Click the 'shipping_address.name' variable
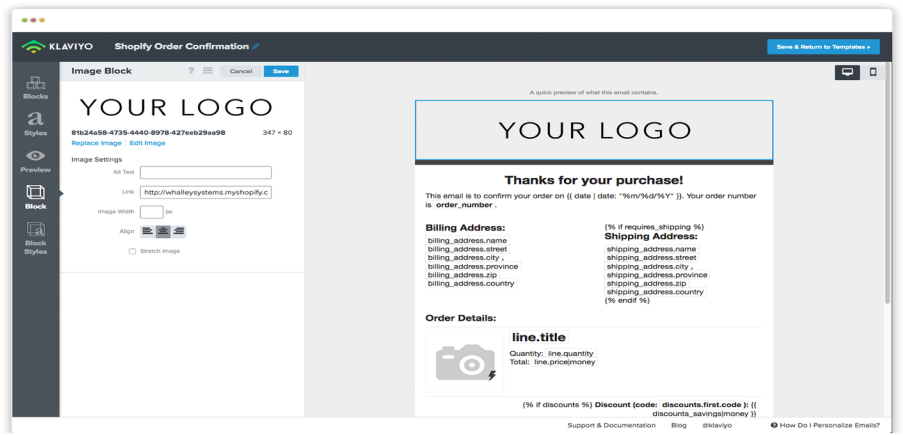 (651, 249)
